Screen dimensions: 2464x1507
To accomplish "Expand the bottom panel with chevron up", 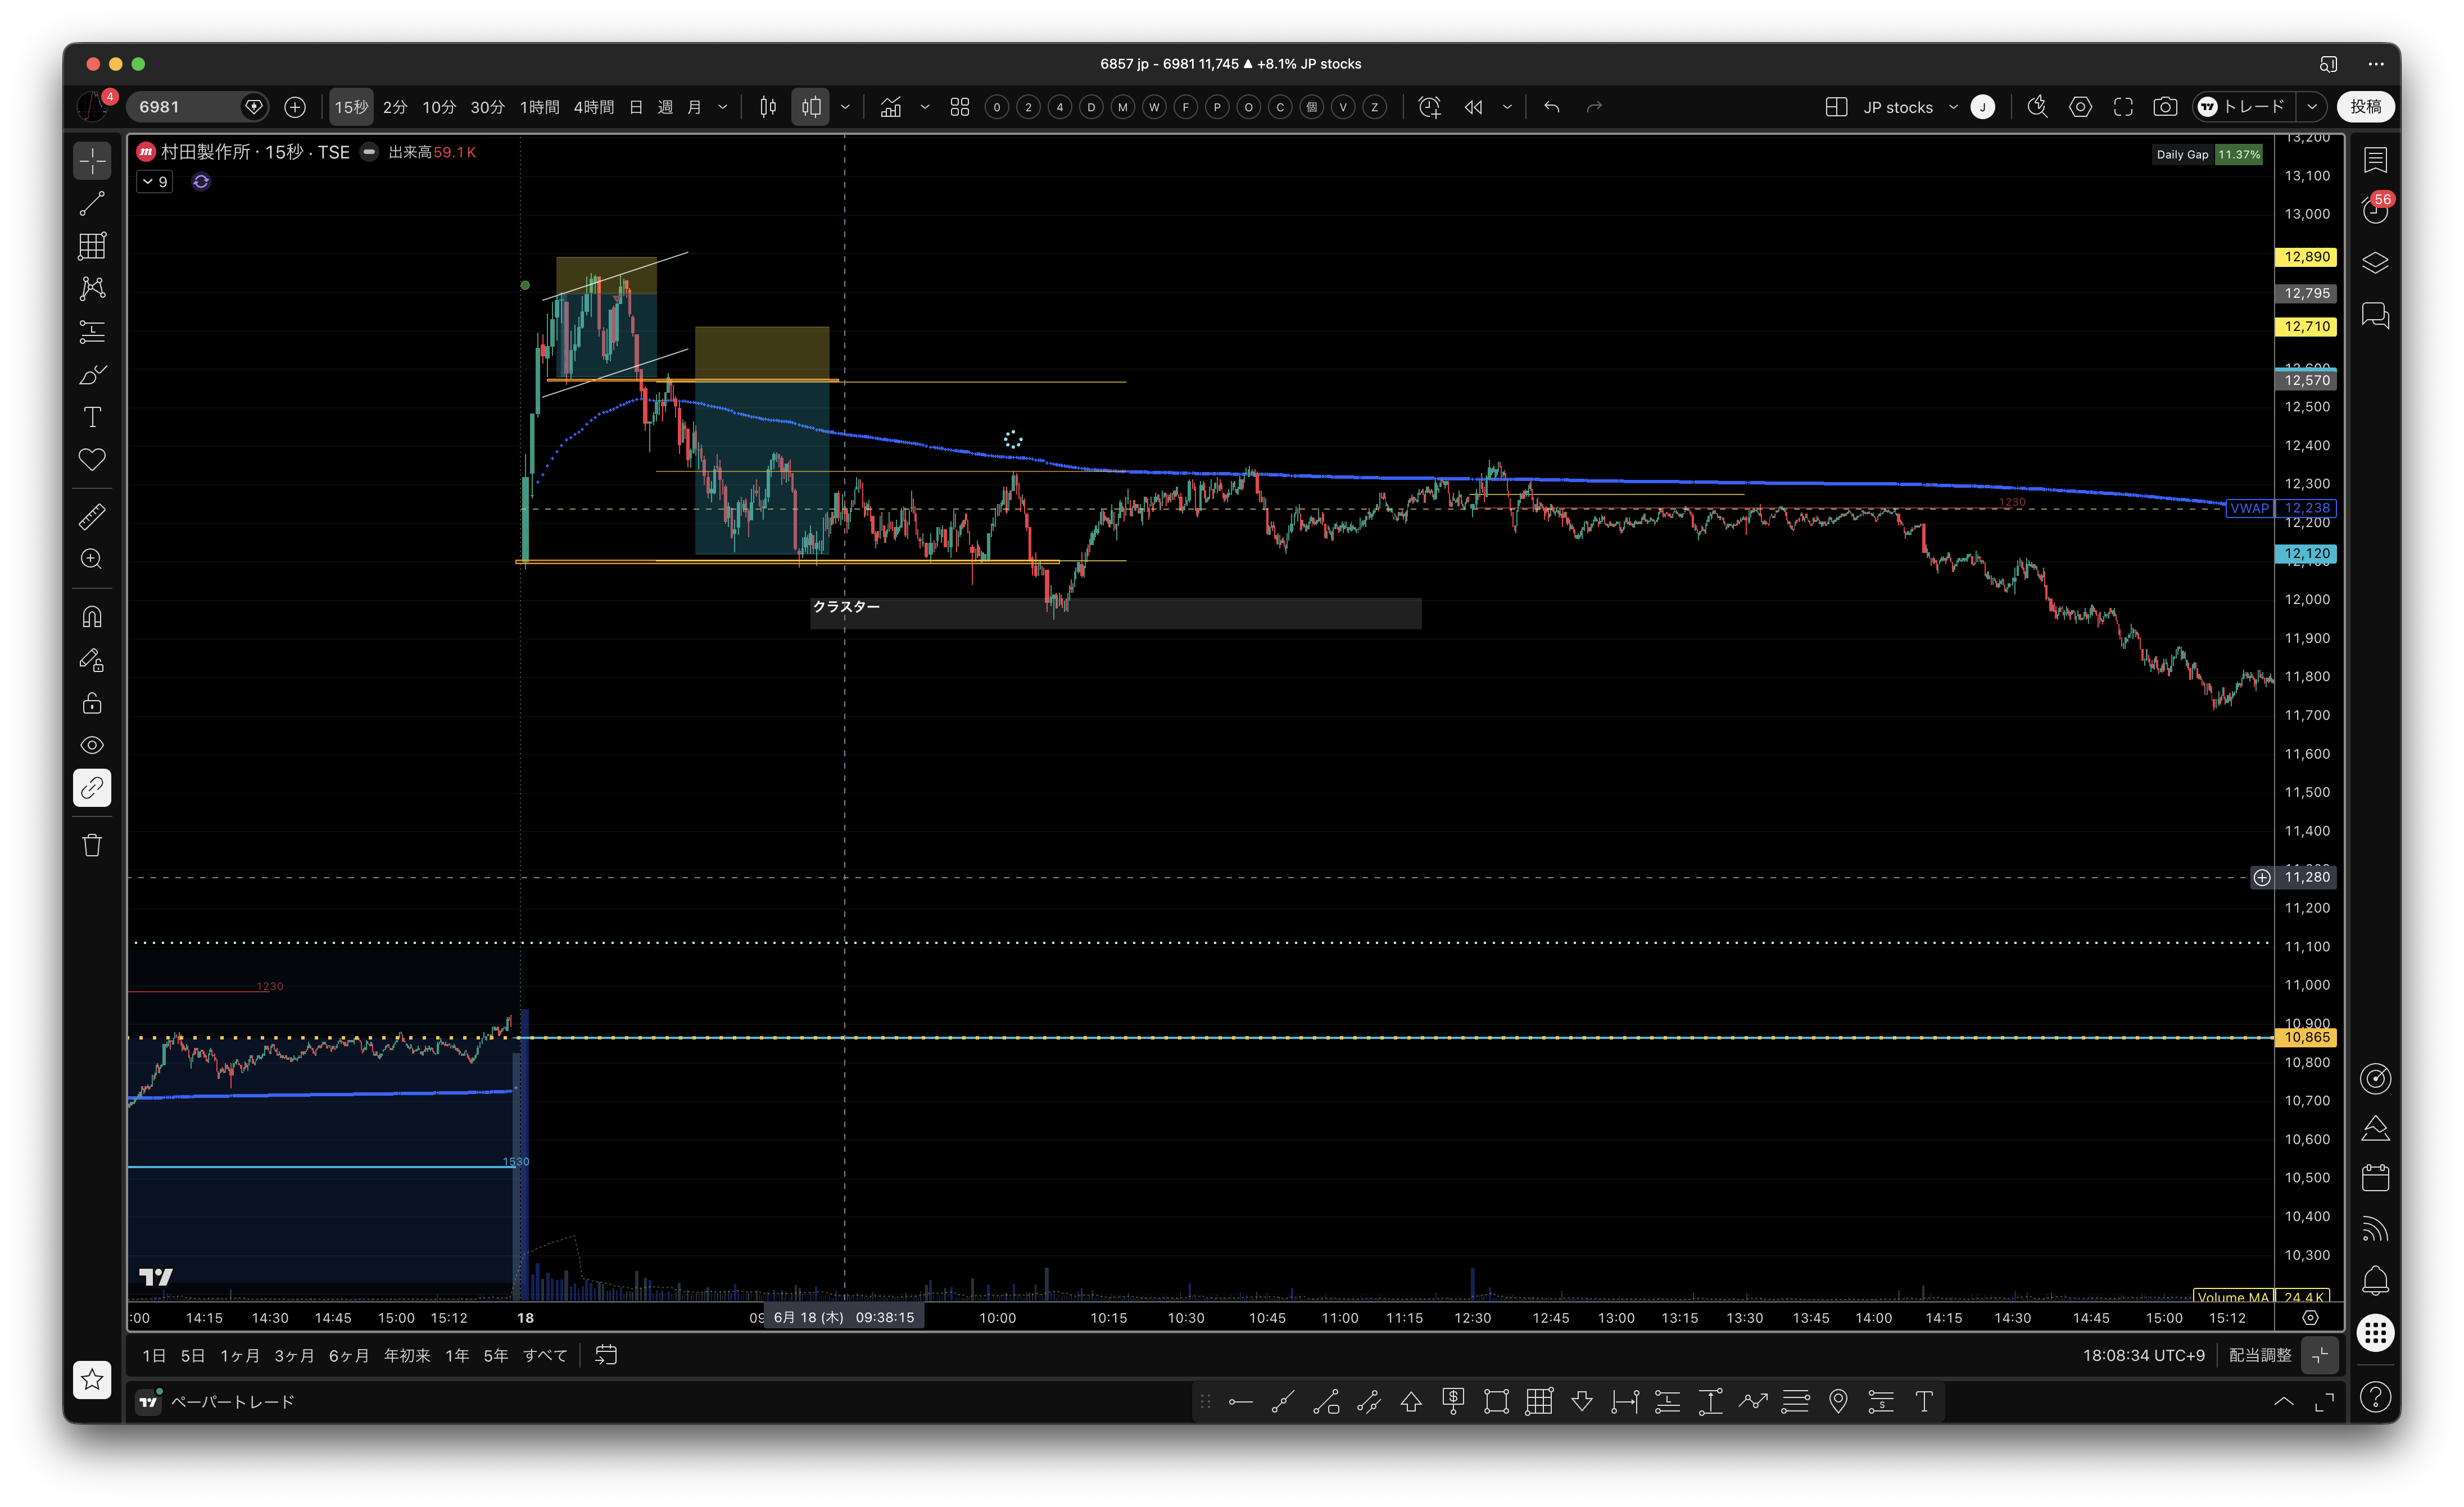I will (x=2284, y=1402).
